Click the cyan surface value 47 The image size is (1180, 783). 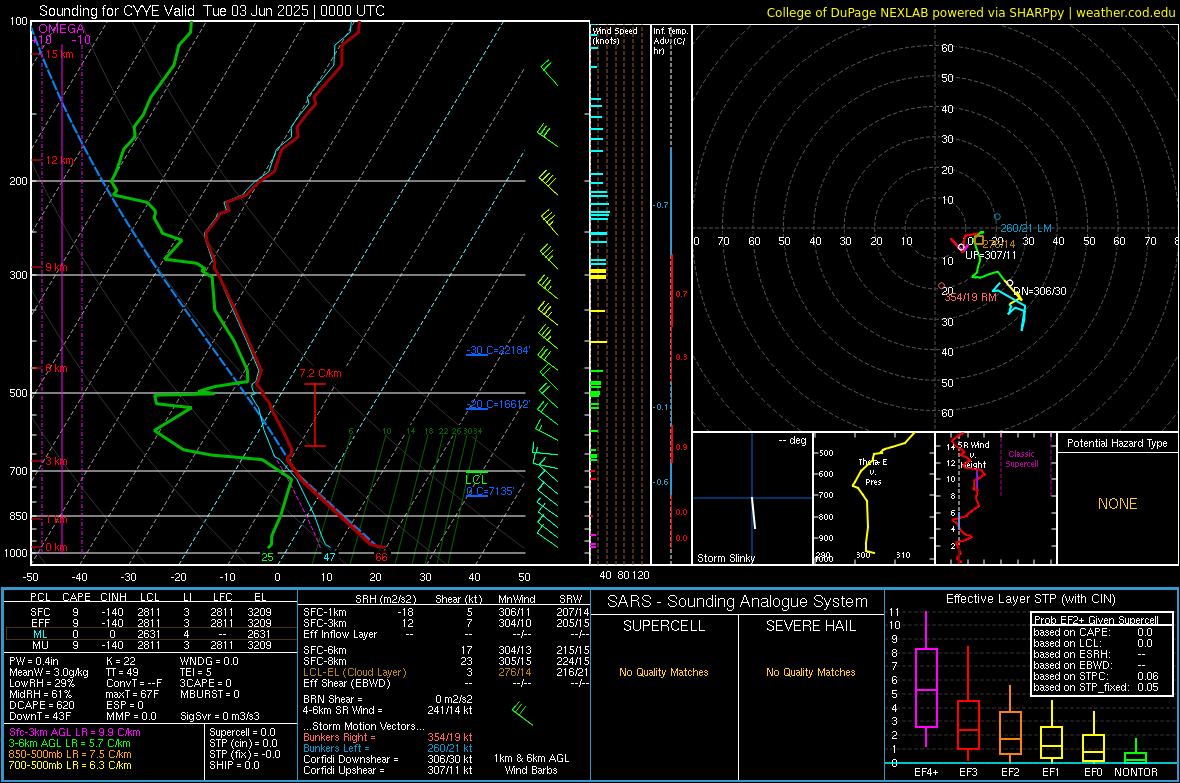329,557
